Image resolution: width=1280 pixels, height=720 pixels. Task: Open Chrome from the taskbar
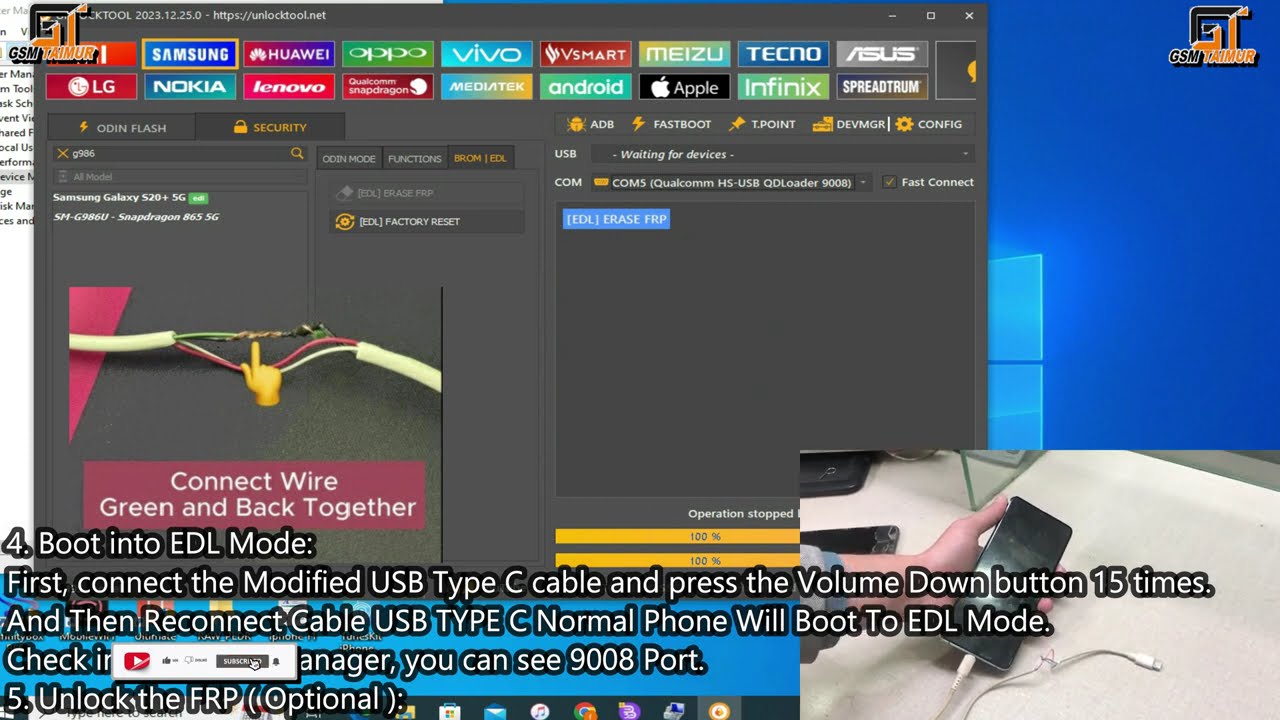[x=585, y=711]
